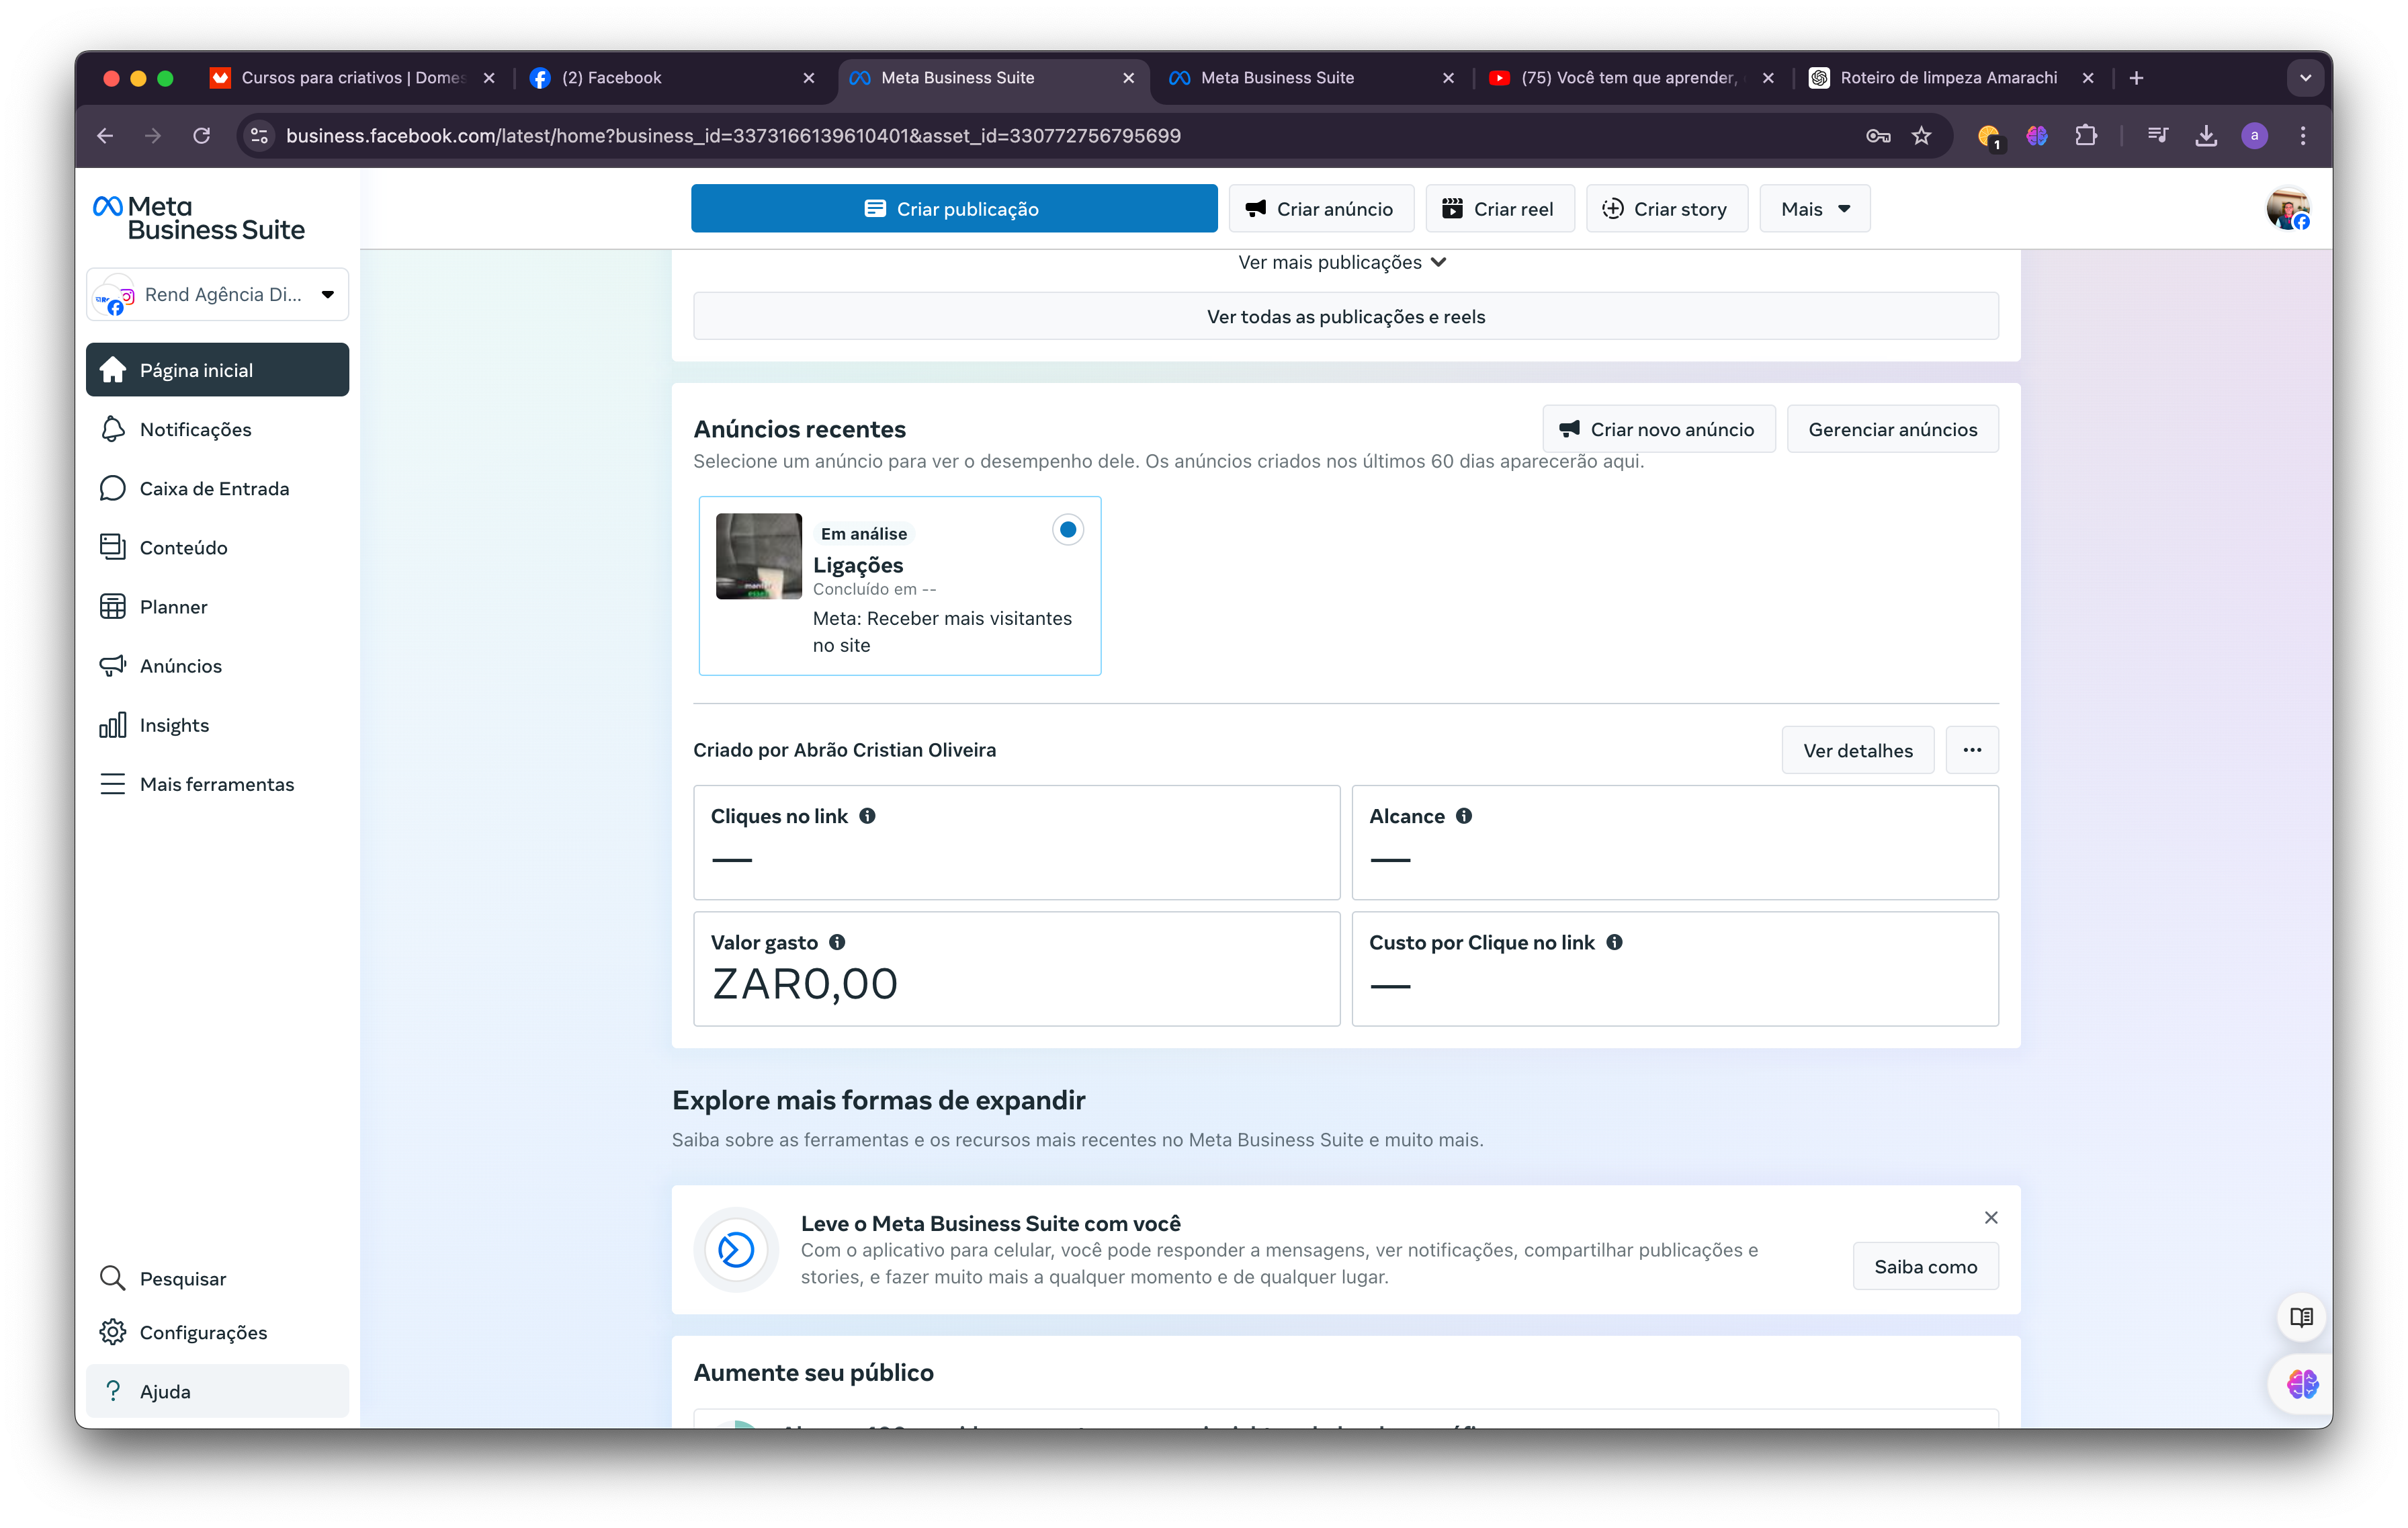2408x1528 pixels.
Task: Click Ver detalhes button
Action: pyautogui.click(x=1857, y=750)
